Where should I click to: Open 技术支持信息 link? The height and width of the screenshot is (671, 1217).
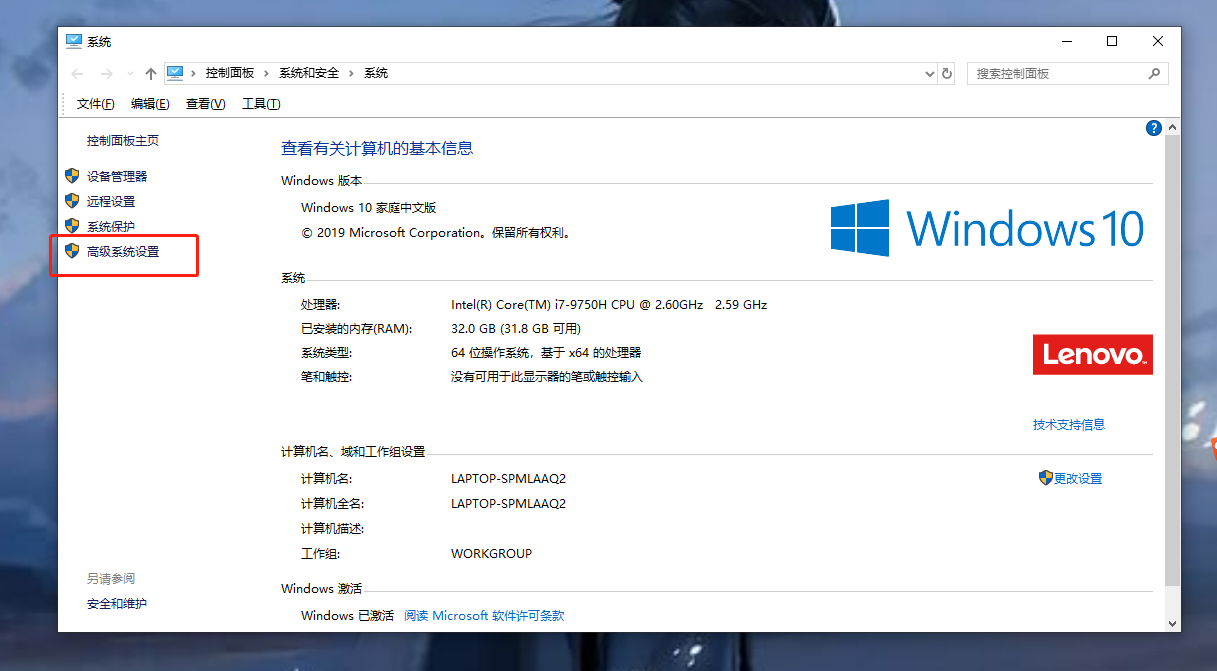1069,424
